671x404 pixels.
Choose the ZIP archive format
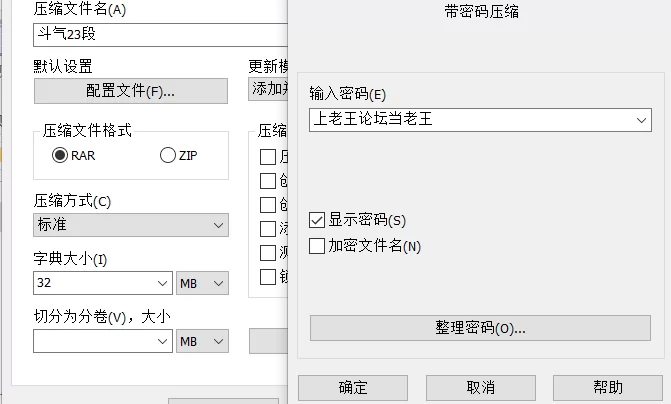(x=167, y=155)
